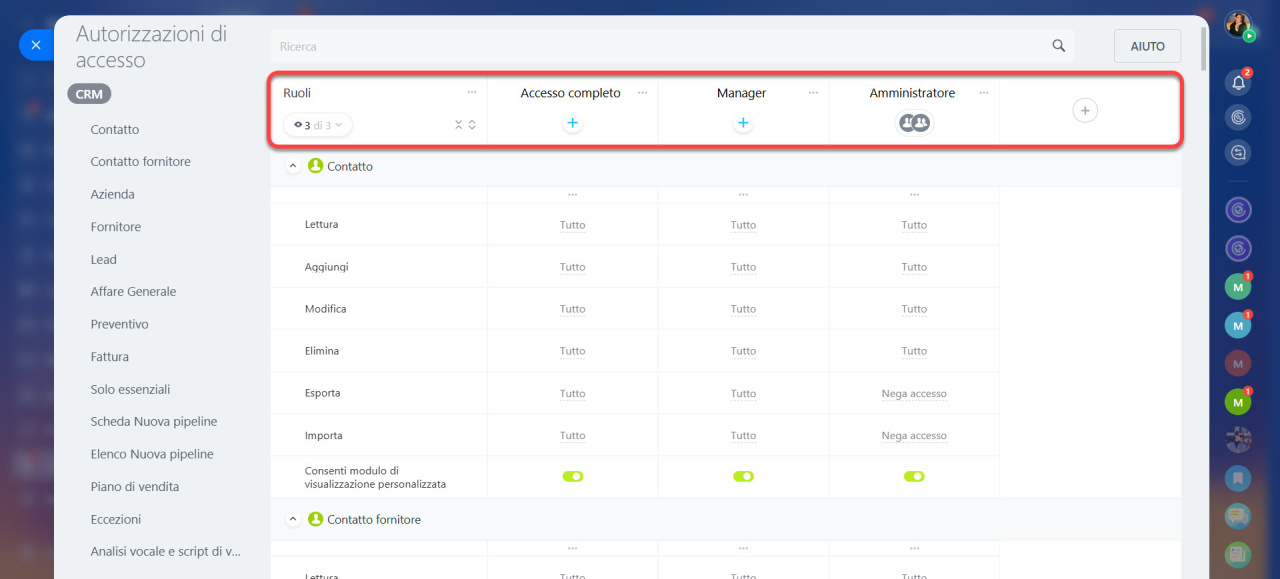Open Eccezioni in the sidebar
This screenshot has width=1280, height=579.
[116, 519]
